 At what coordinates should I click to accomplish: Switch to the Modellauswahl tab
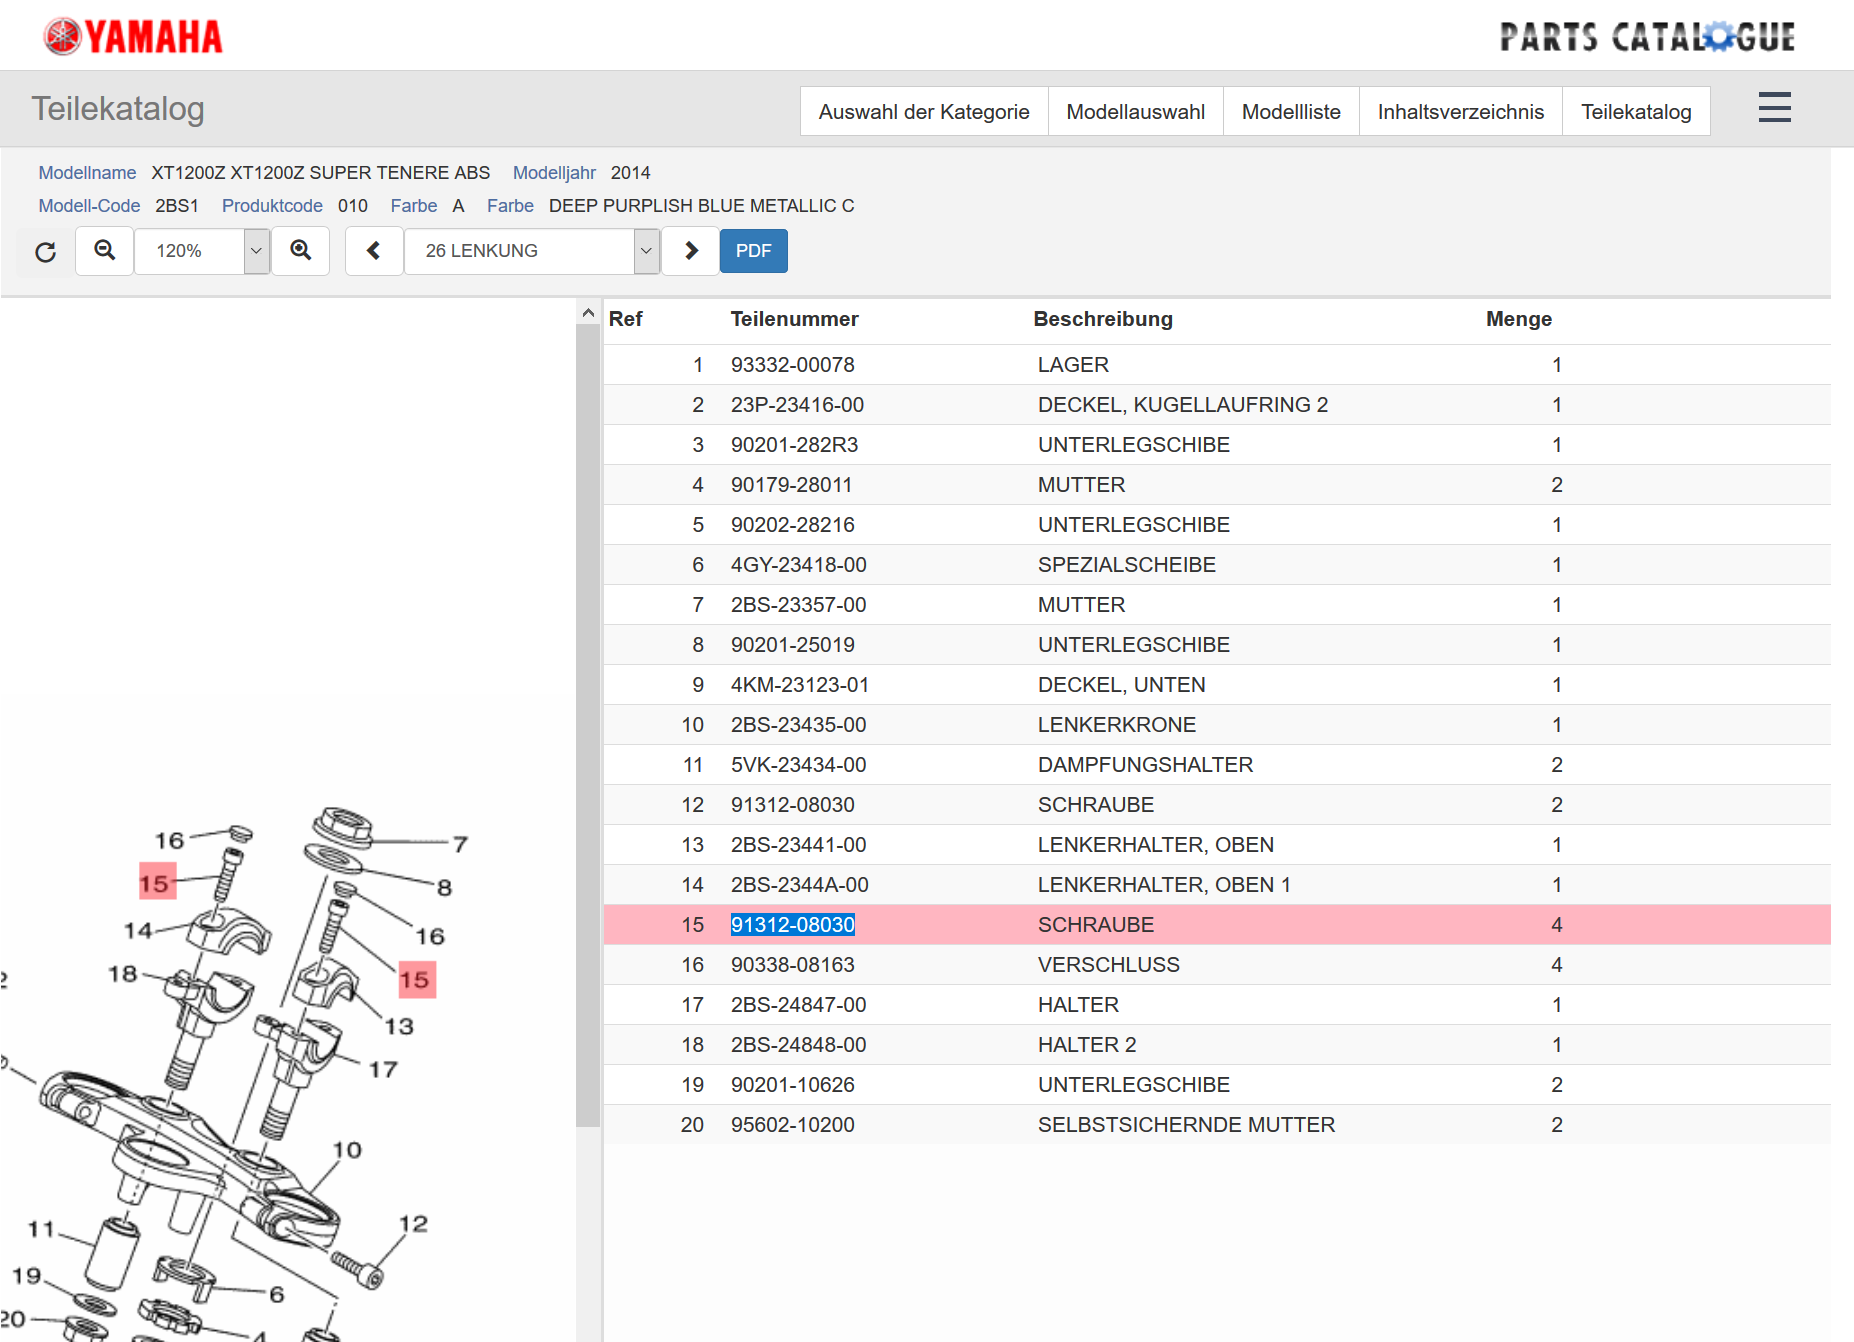[1135, 112]
